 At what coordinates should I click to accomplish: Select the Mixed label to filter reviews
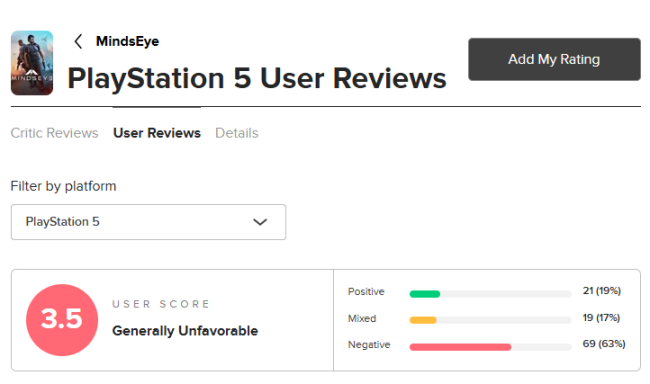(x=362, y=318)
